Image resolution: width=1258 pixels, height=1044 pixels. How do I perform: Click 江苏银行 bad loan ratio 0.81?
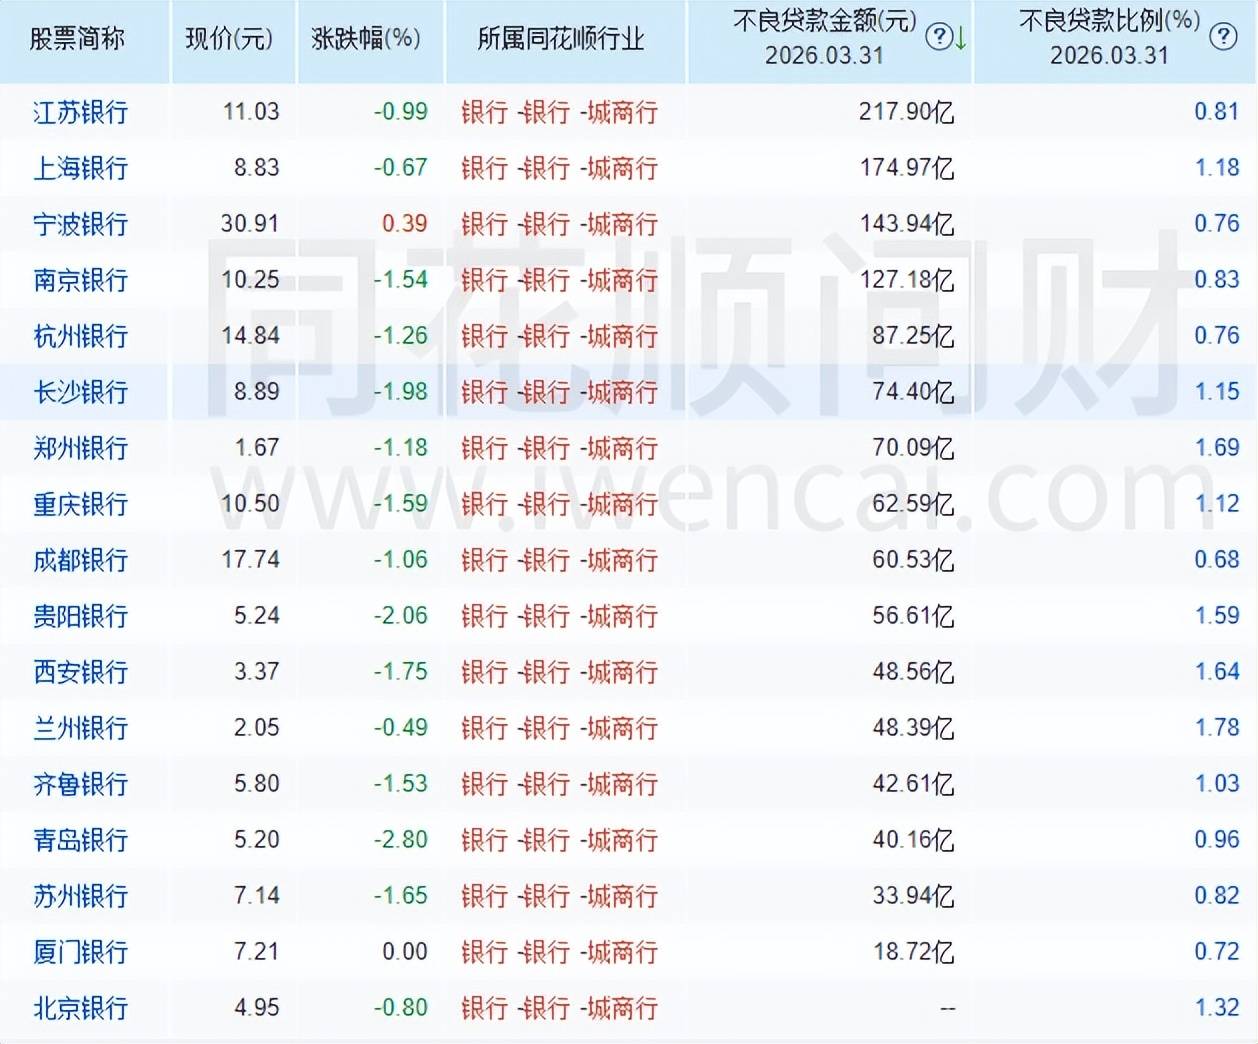tap(1217, 111)
